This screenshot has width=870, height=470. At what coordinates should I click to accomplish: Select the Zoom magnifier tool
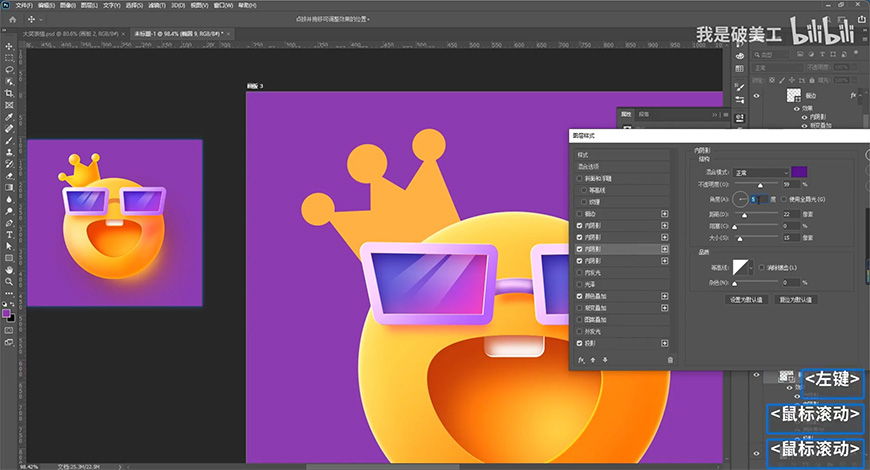click(9, 281)
